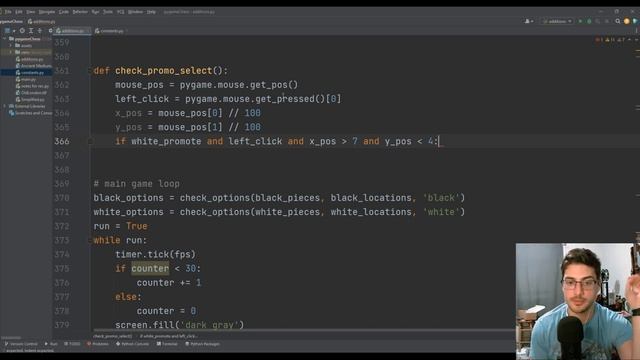Place the cursor on line number 366

62,141
